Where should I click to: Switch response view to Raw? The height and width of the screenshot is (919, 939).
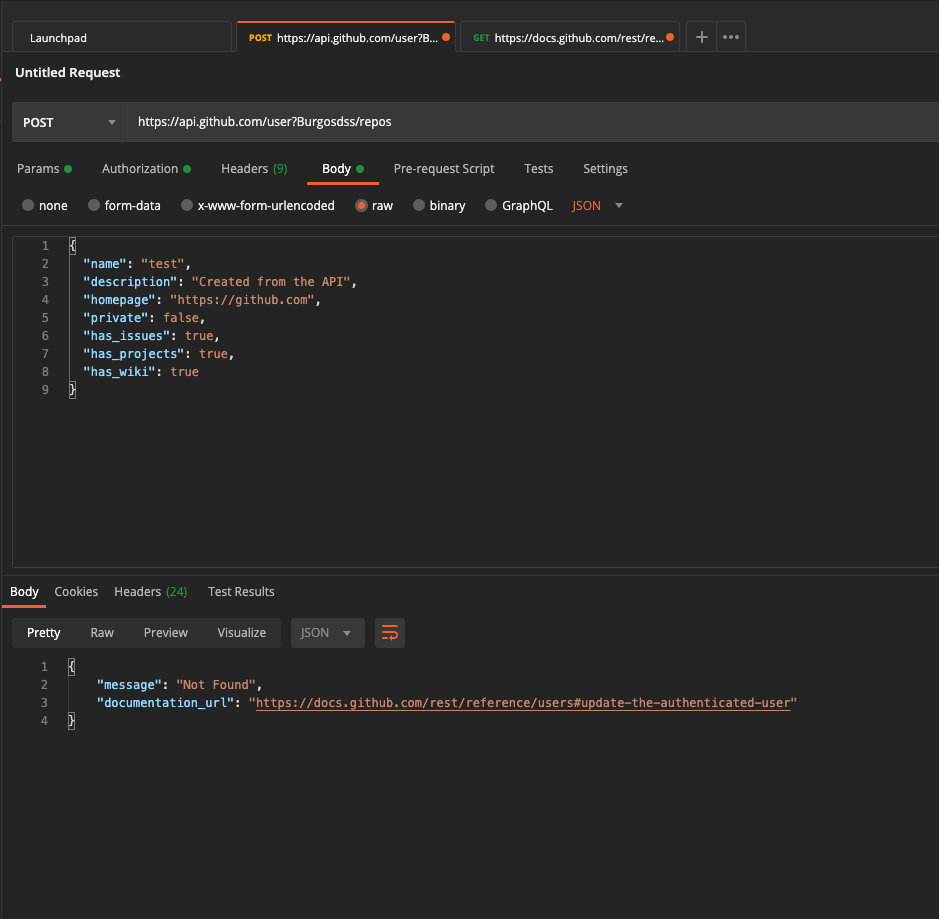coord(102,633)
